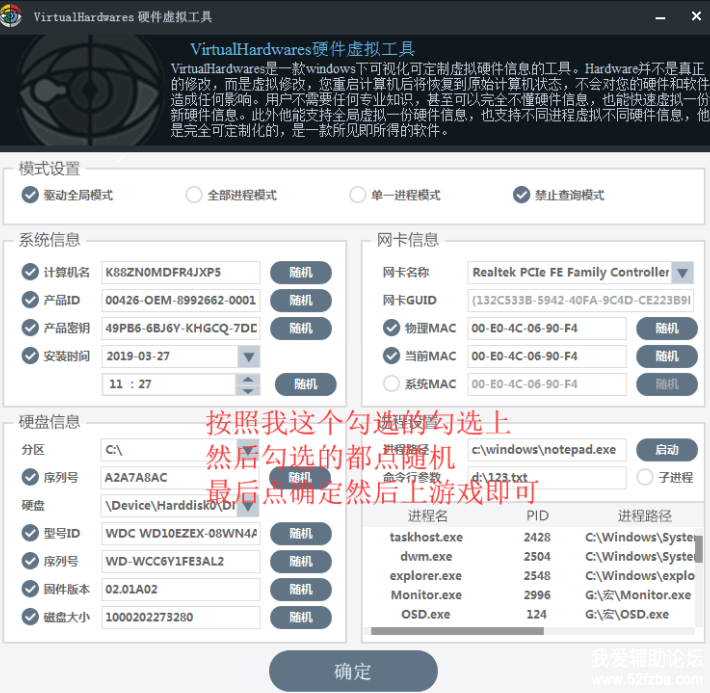Enable the 系统MAC checkbox
The width and height of the screenshot is (710, 693).
[x=391, y=384]
